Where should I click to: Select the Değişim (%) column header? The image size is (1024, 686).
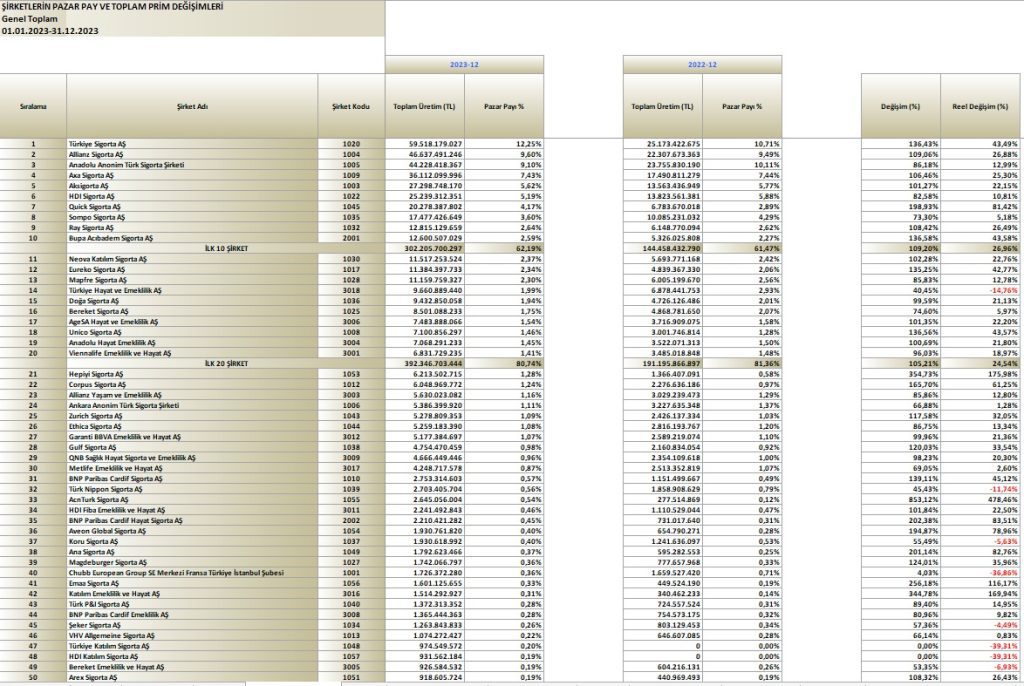pyautogui.click(x=901, y=106)
